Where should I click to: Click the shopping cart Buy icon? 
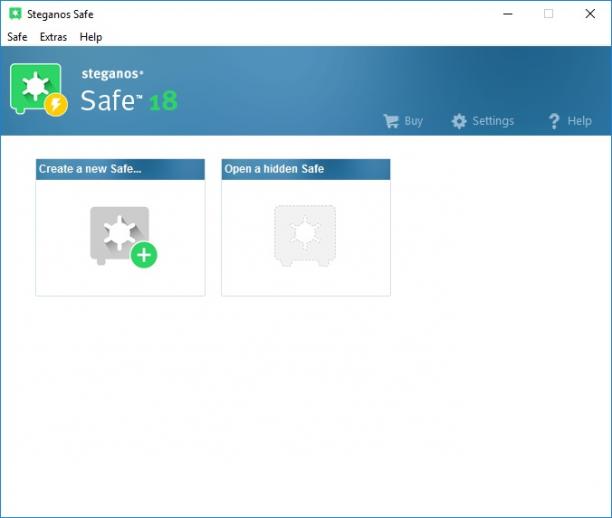391,121
